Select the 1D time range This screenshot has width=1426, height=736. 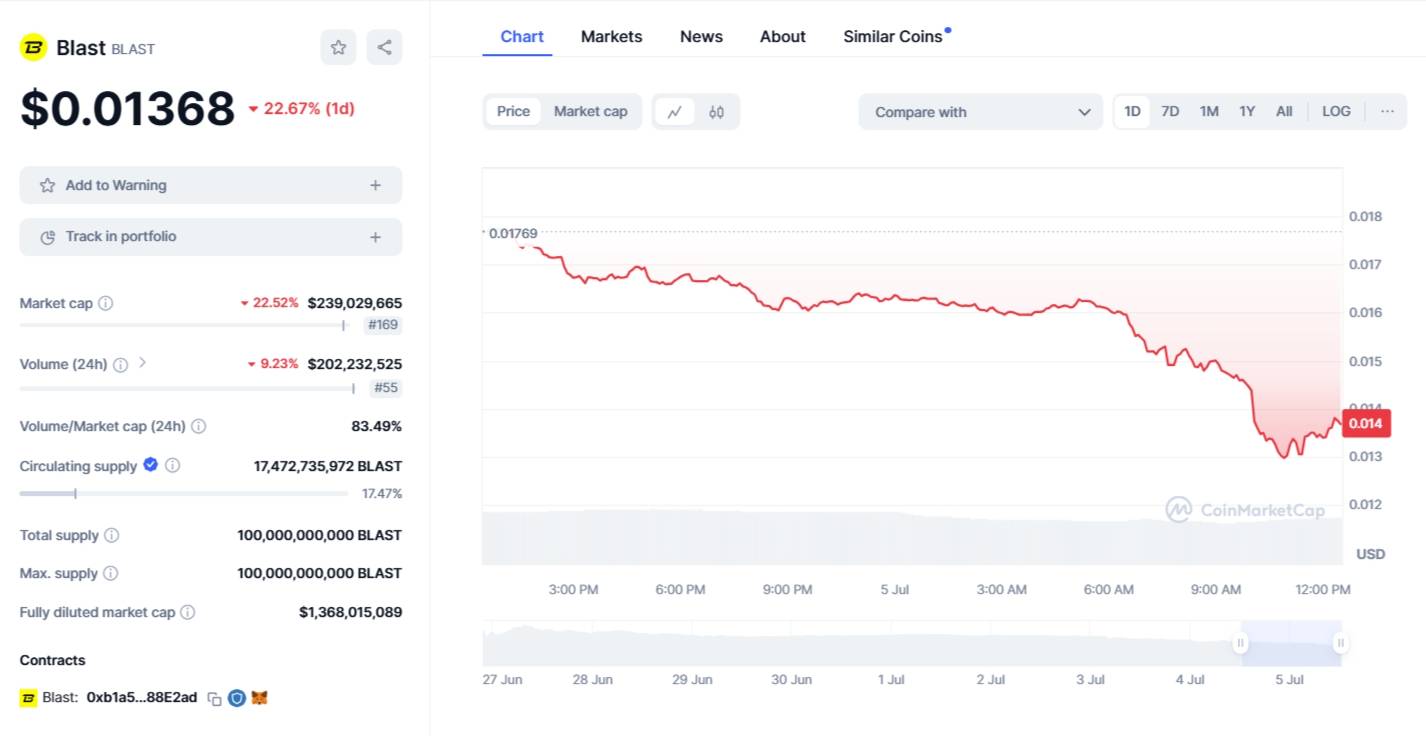pyautogui.click(x=1132, y=111)
